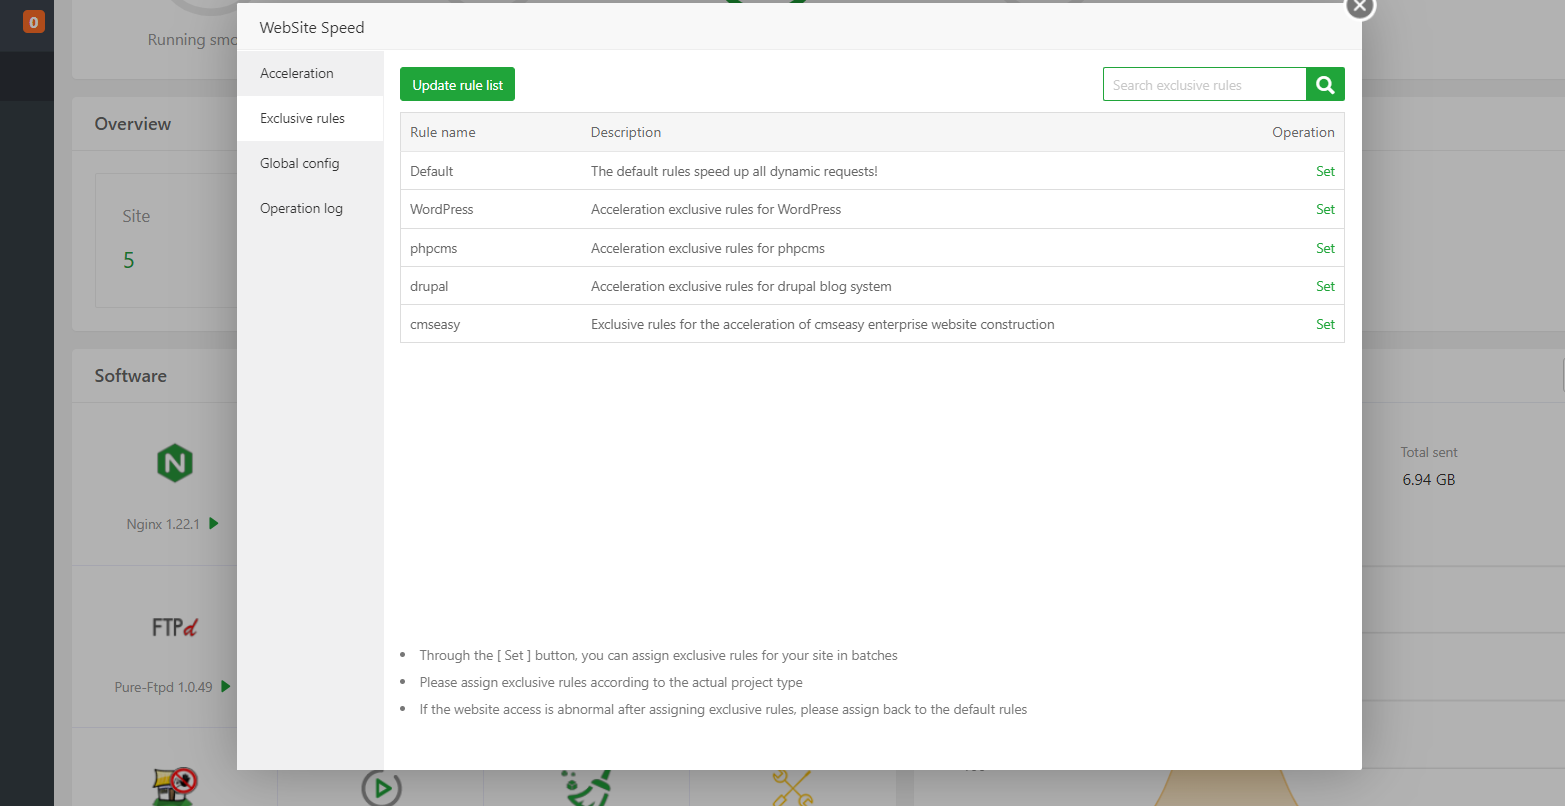
Task: Click the green arrow beside Nginx 1.22.1
Action: coord(214,523)
